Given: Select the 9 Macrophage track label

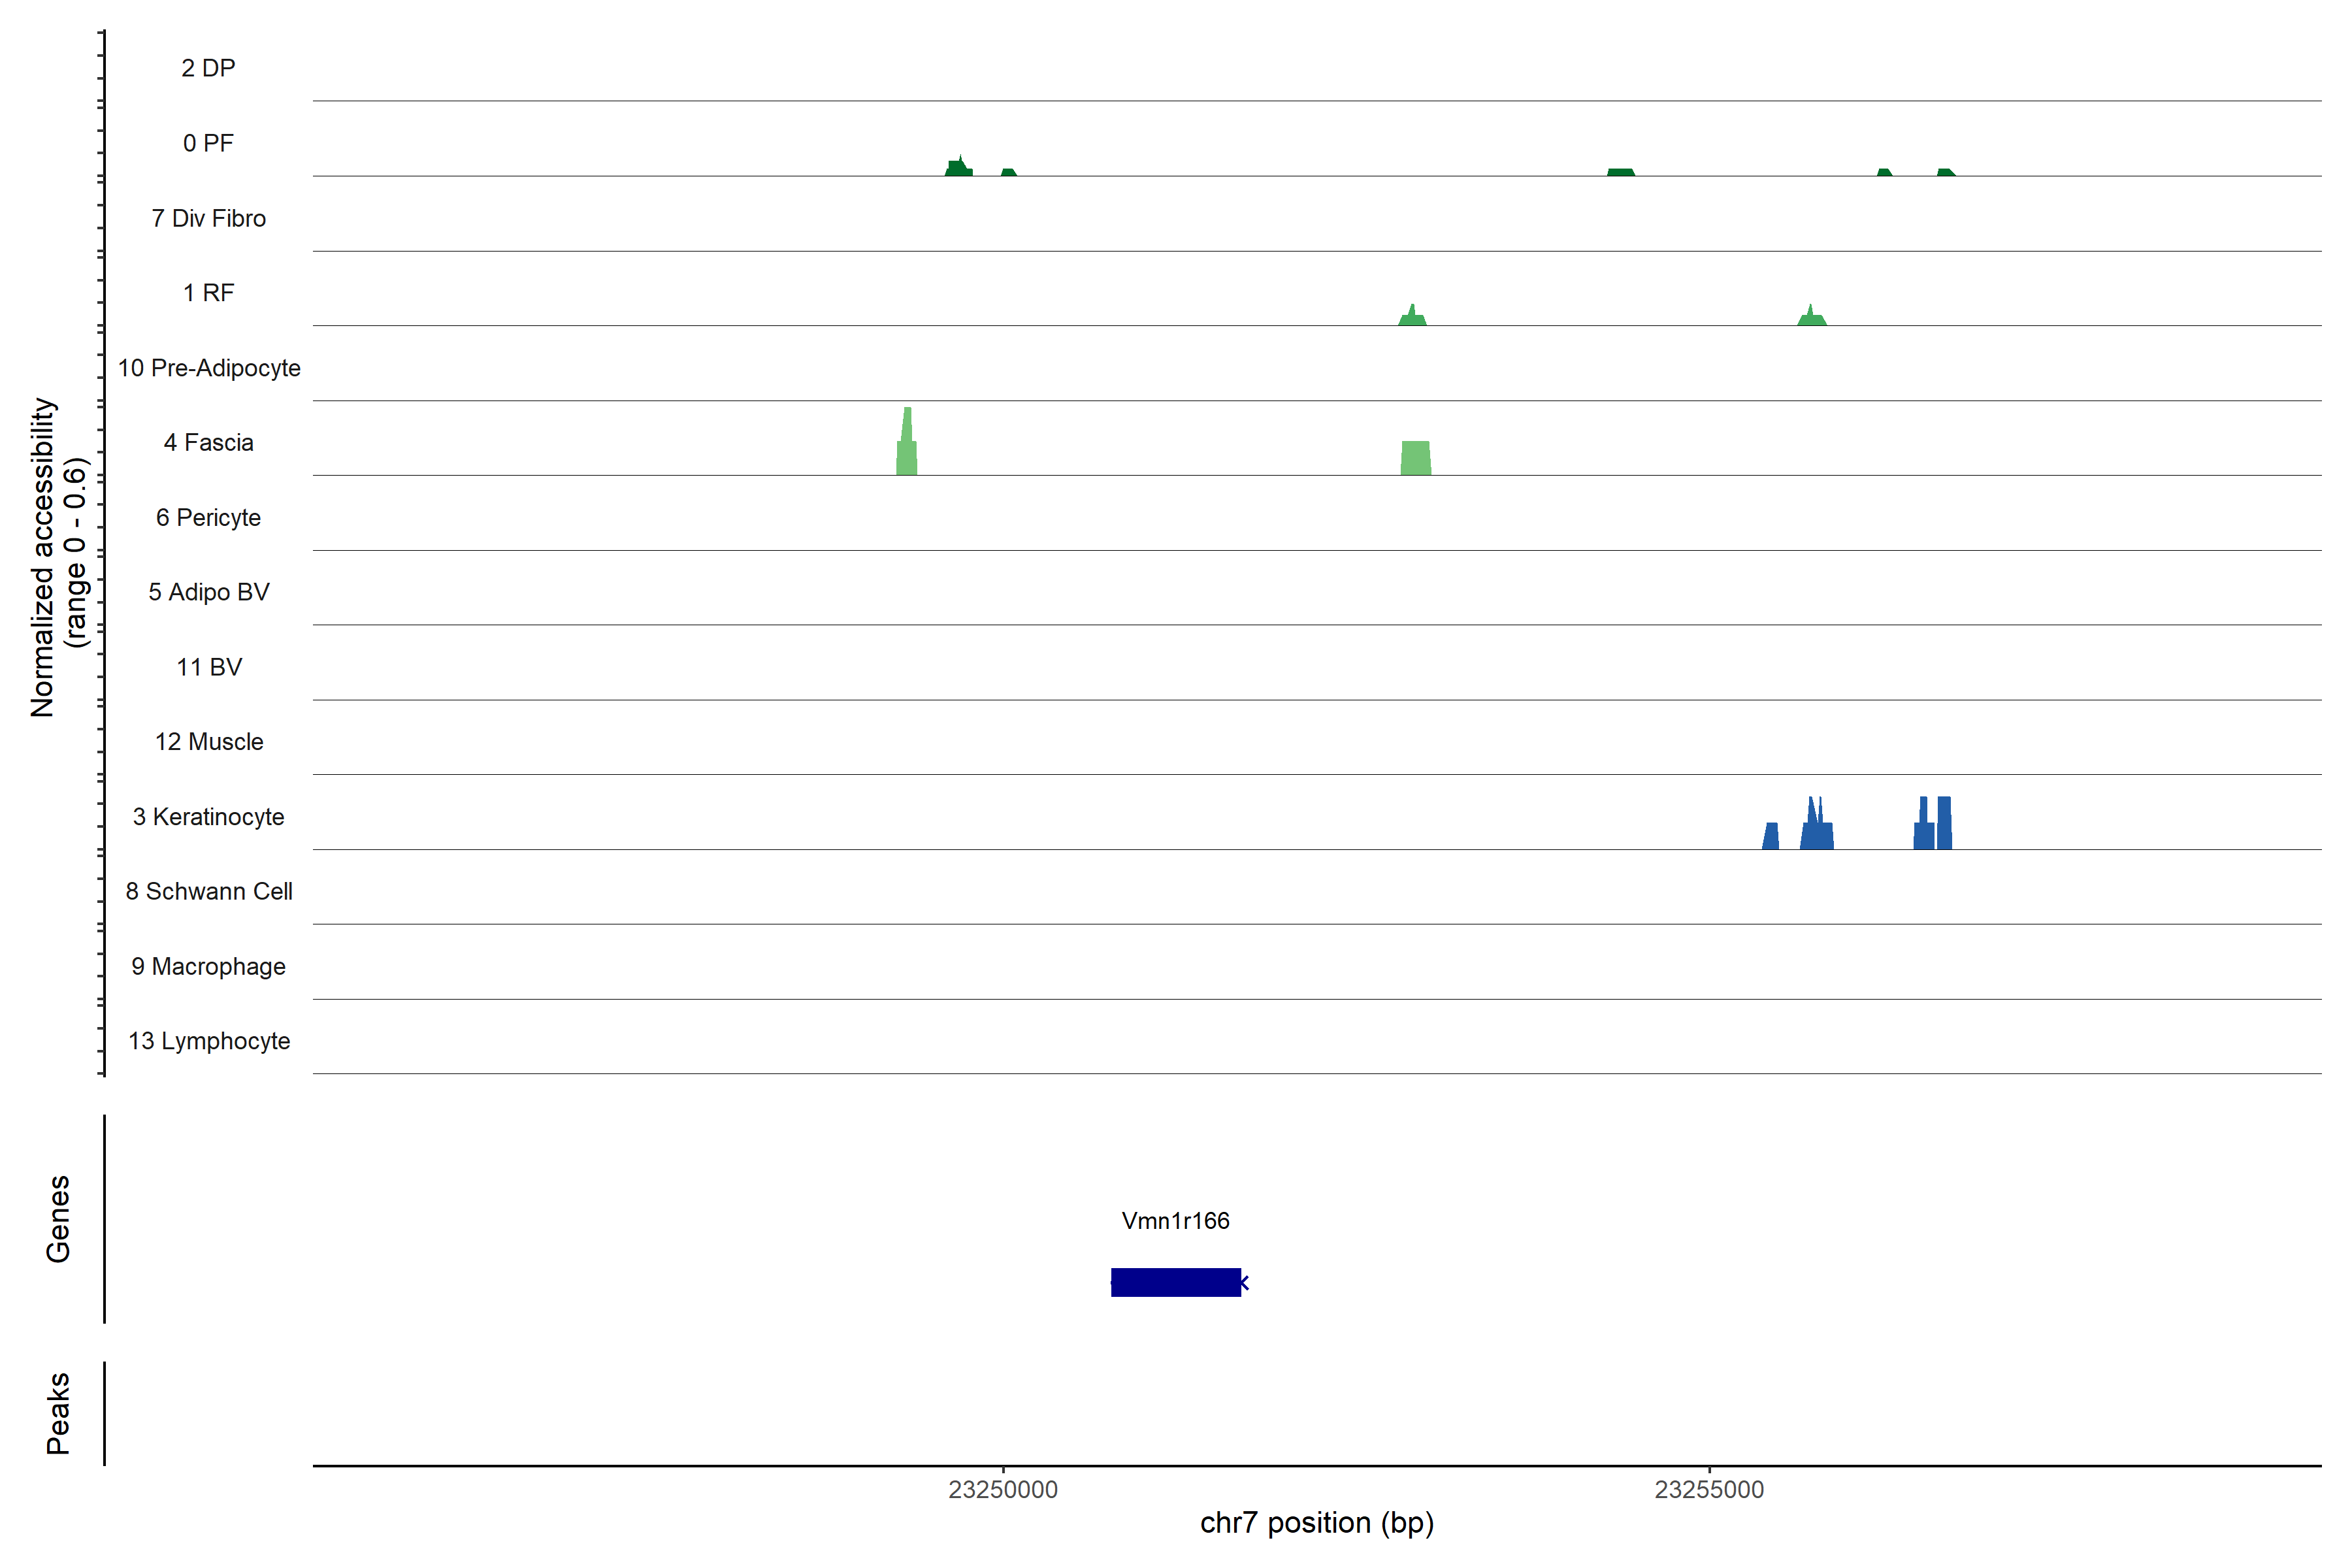Looking at the screenshot, I should [x=208, y=966].
